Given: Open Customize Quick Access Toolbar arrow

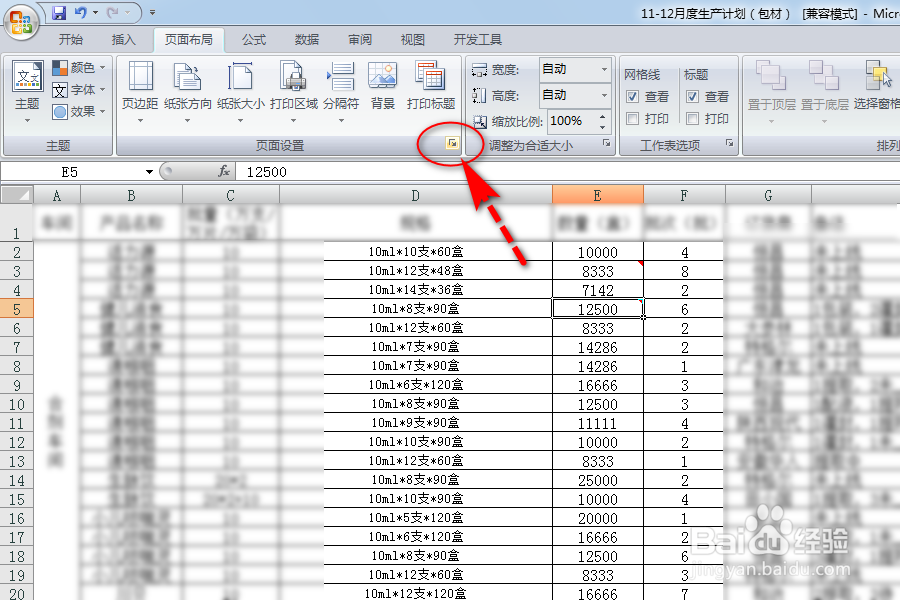Looking at the screenshot, I should pyautogui.click(x=152, y=12).
